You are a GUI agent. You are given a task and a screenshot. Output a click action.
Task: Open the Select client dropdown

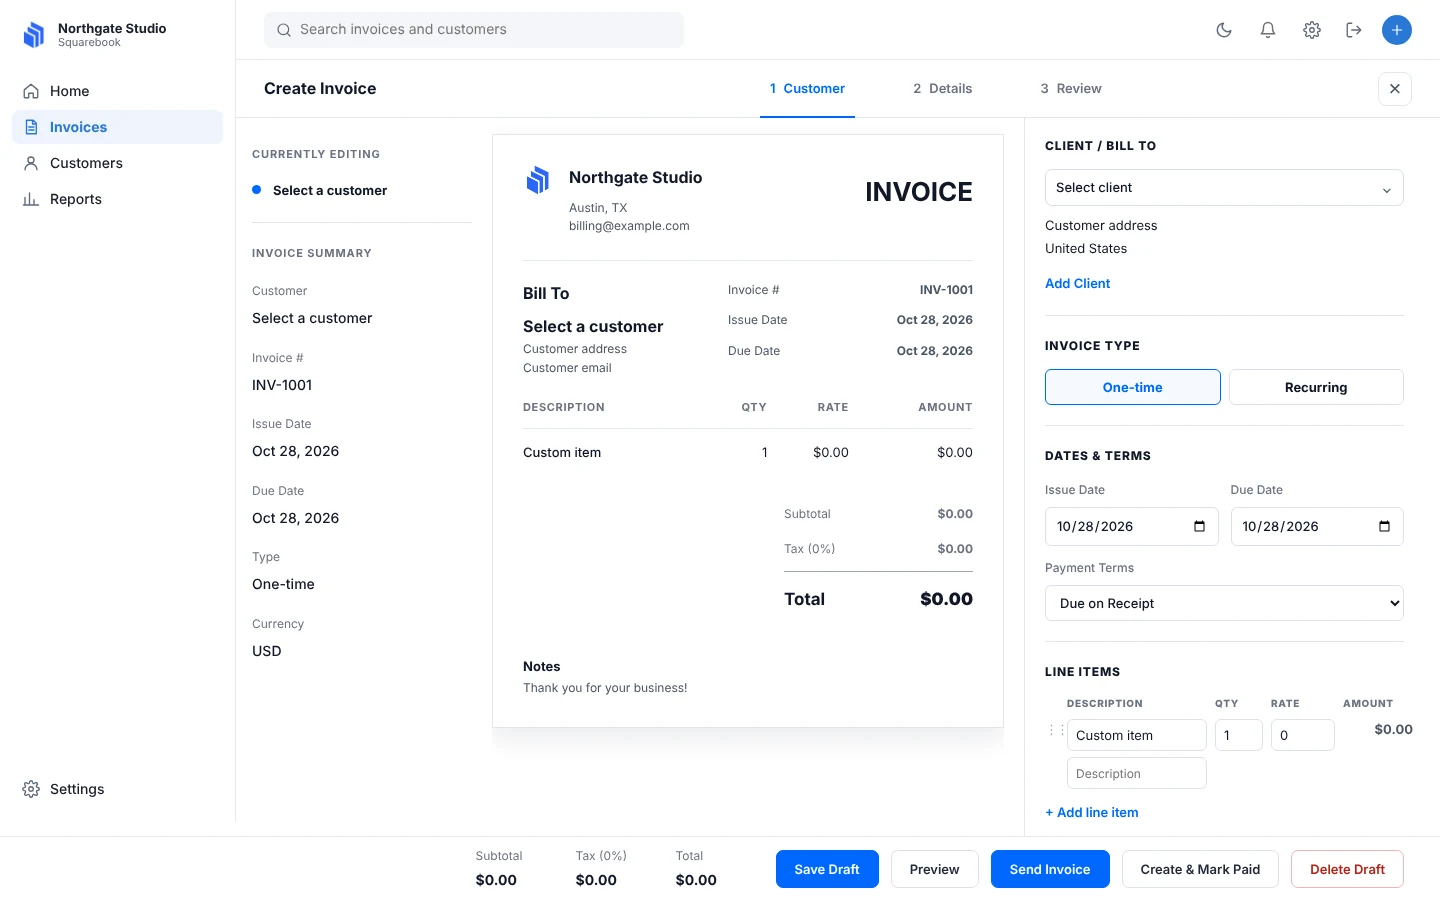click(1224, 188)
